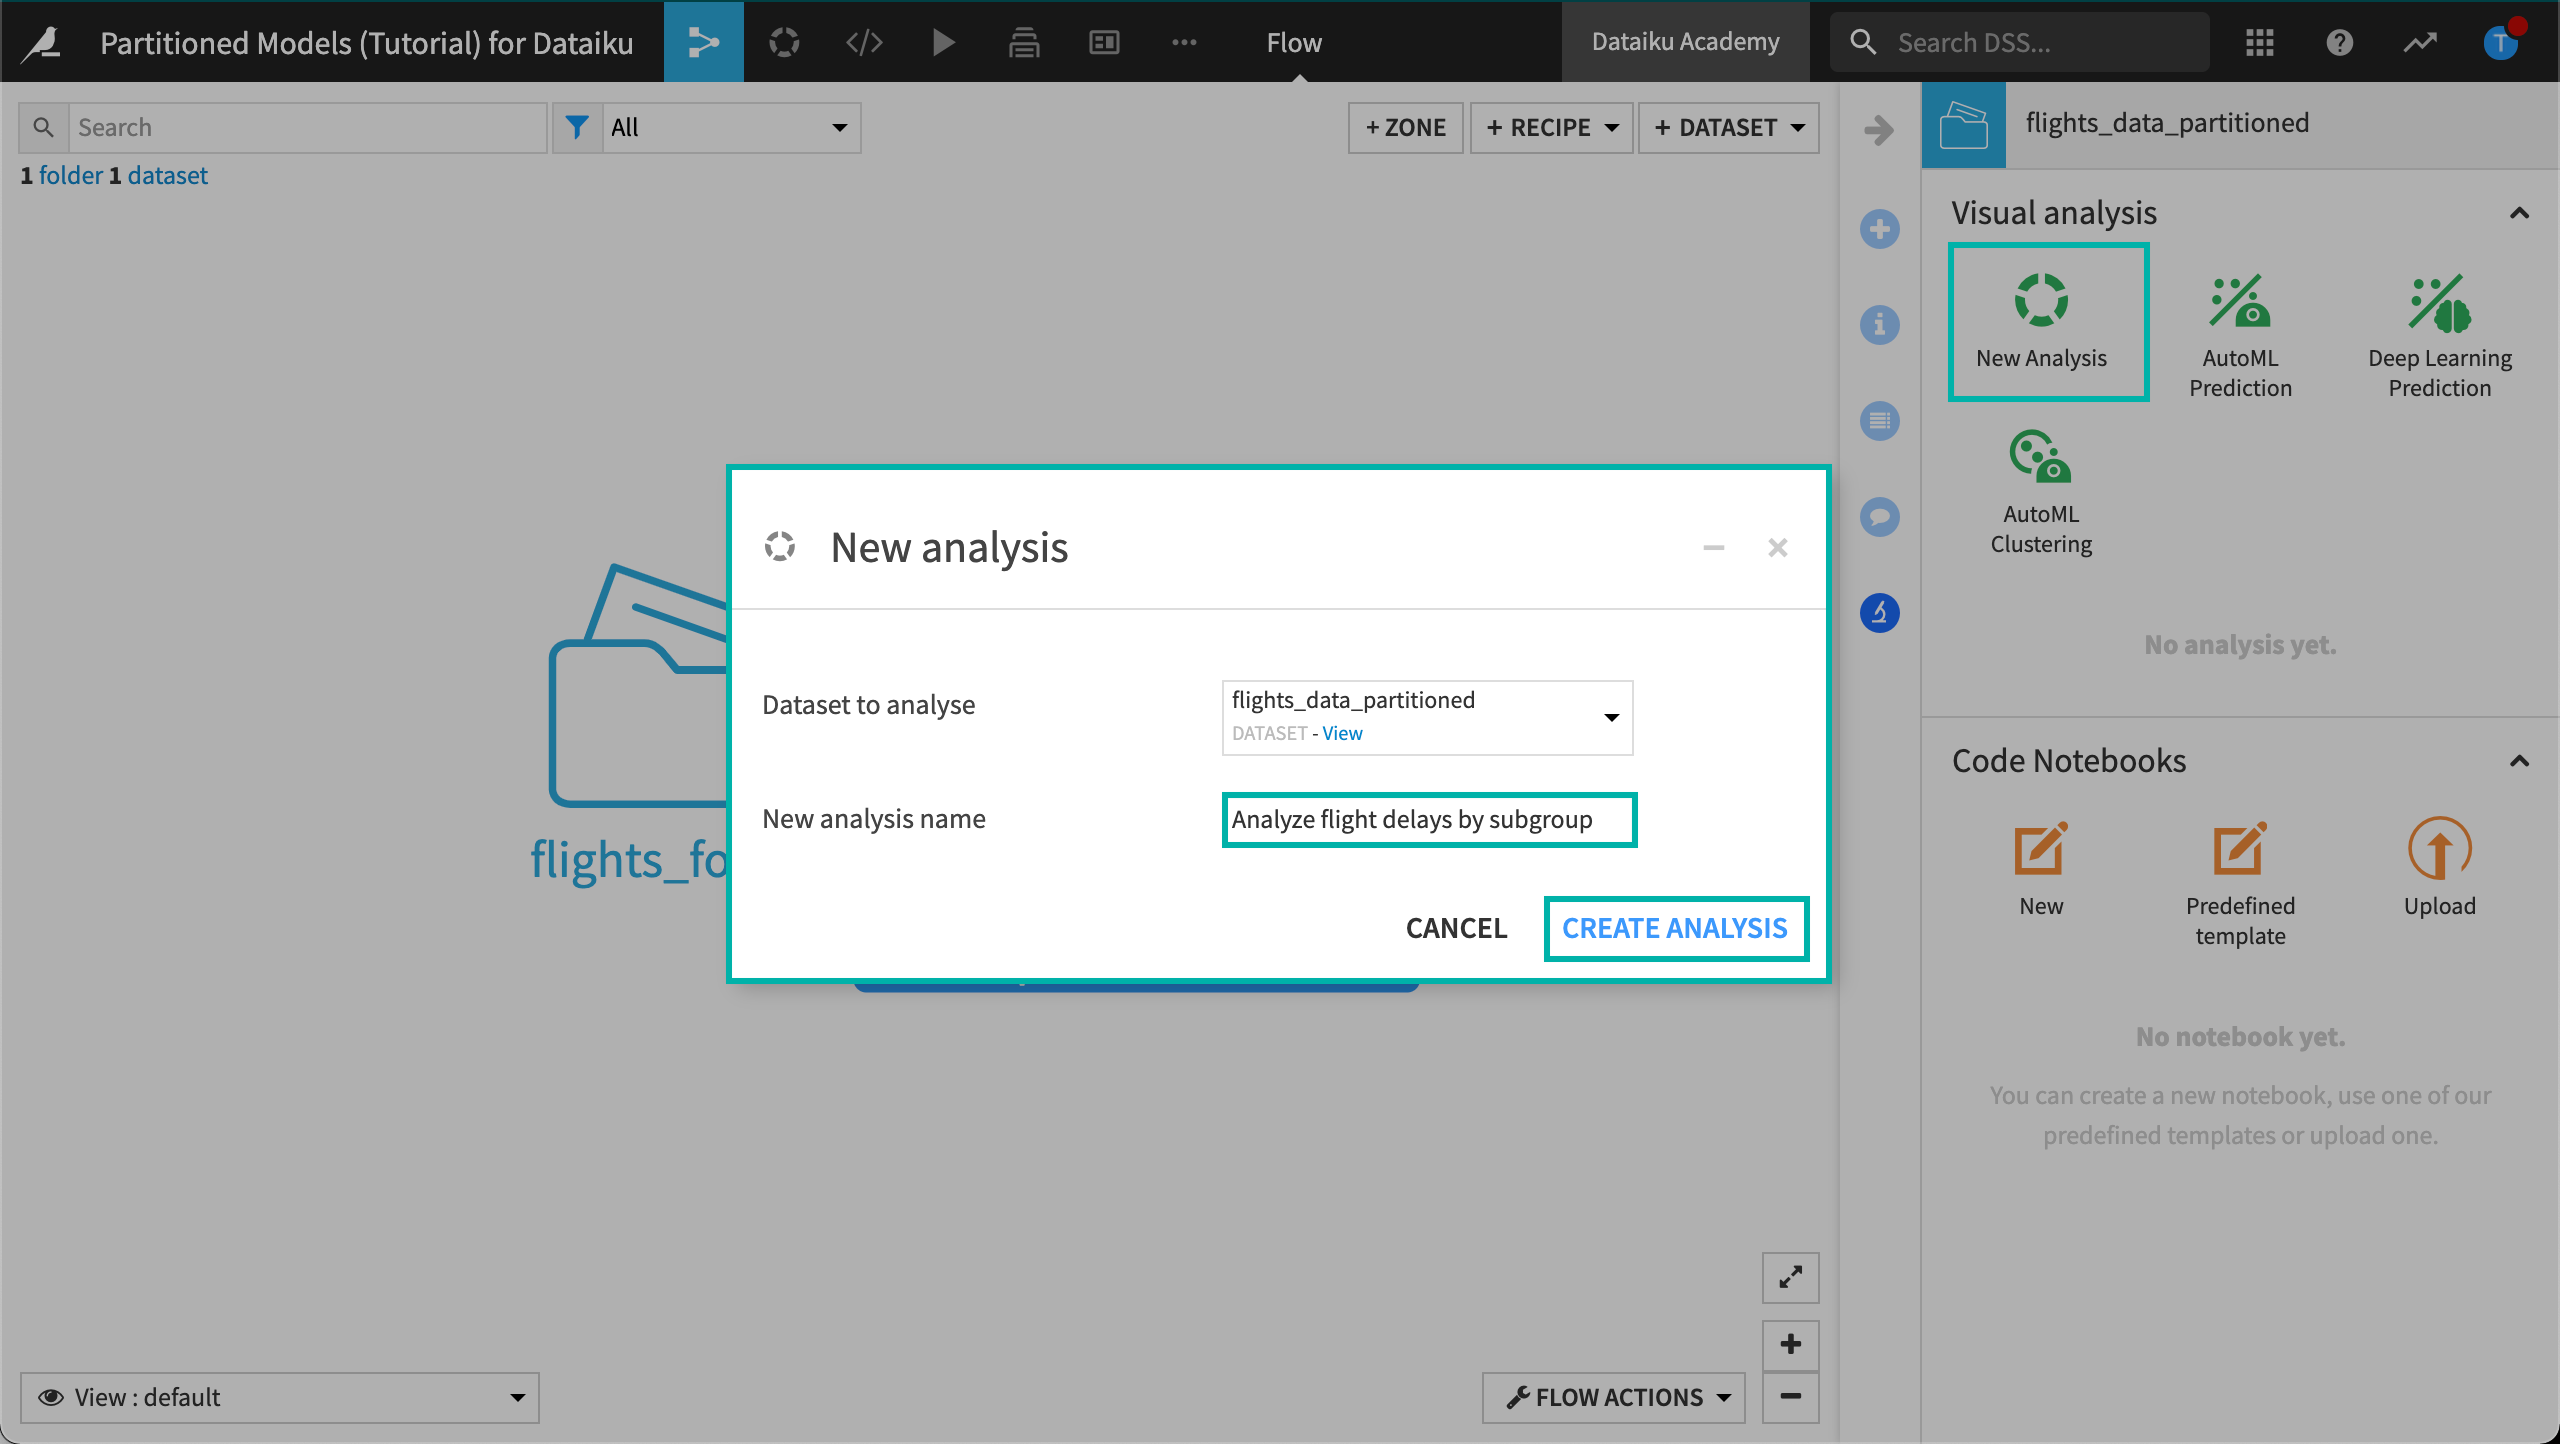Close the New analysis dialog
Image resolution: width=2560 pixels, height=1444 pixels.
pyautogui.click(x=1777, y=547)
